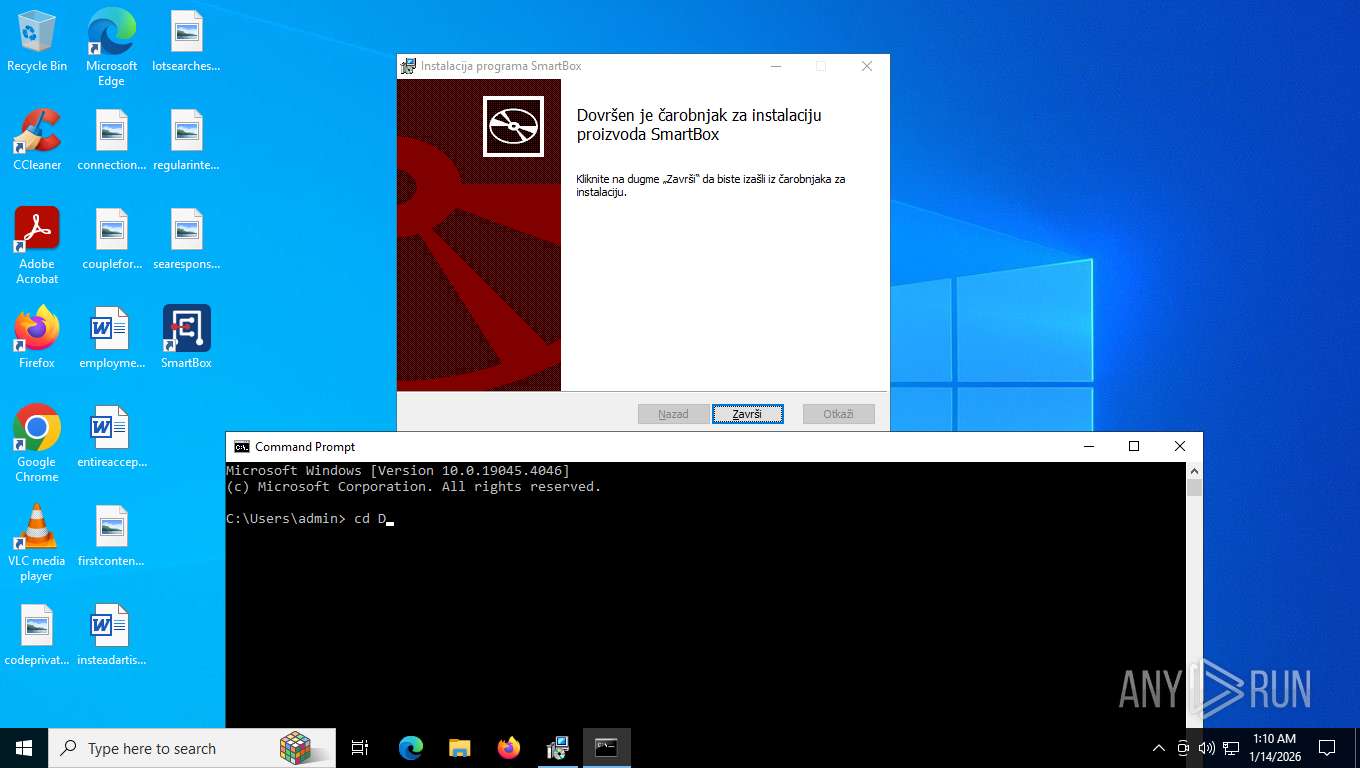The height and width of the screenshot is (768, 1360).
Task: Close the Command Prompt window
Action: coord(1180,447)
